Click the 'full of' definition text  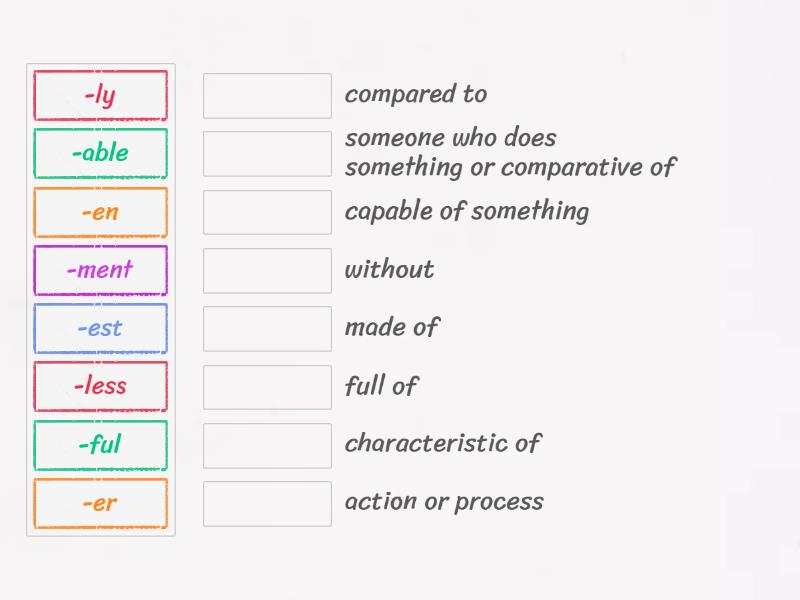(x=381, y=386)
